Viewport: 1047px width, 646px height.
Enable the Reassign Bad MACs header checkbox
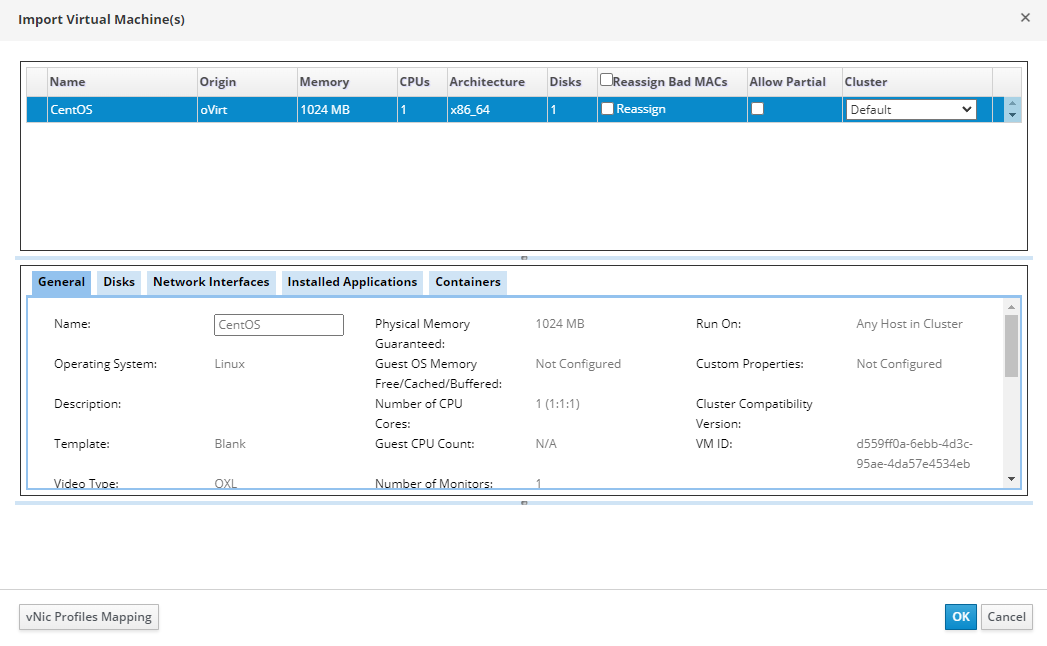[606, 80]
